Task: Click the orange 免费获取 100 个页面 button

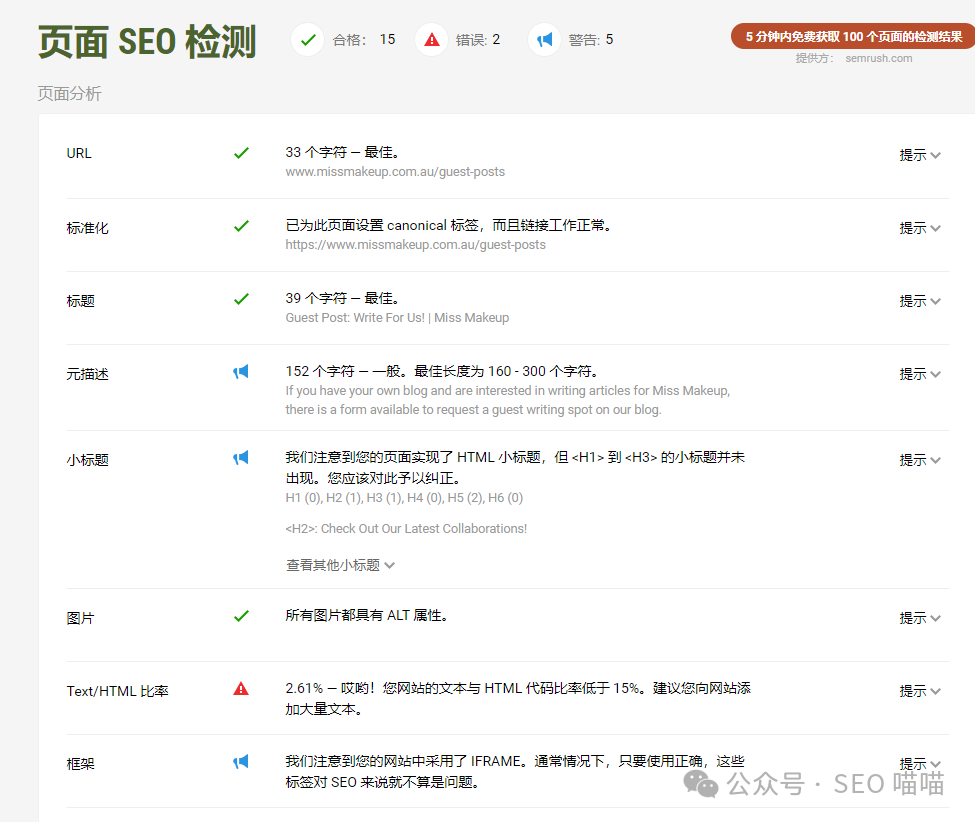Action: click(853, 37)
